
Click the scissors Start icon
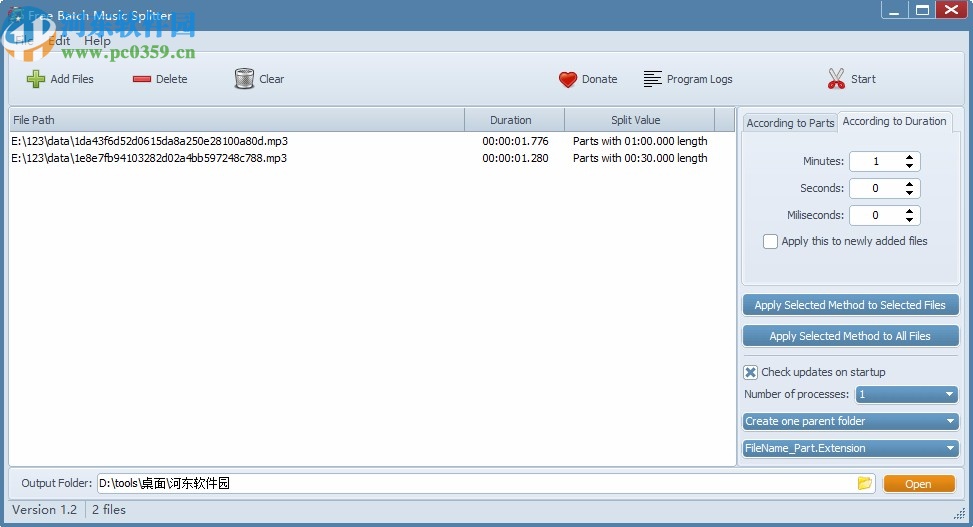[x=836, y=79]
